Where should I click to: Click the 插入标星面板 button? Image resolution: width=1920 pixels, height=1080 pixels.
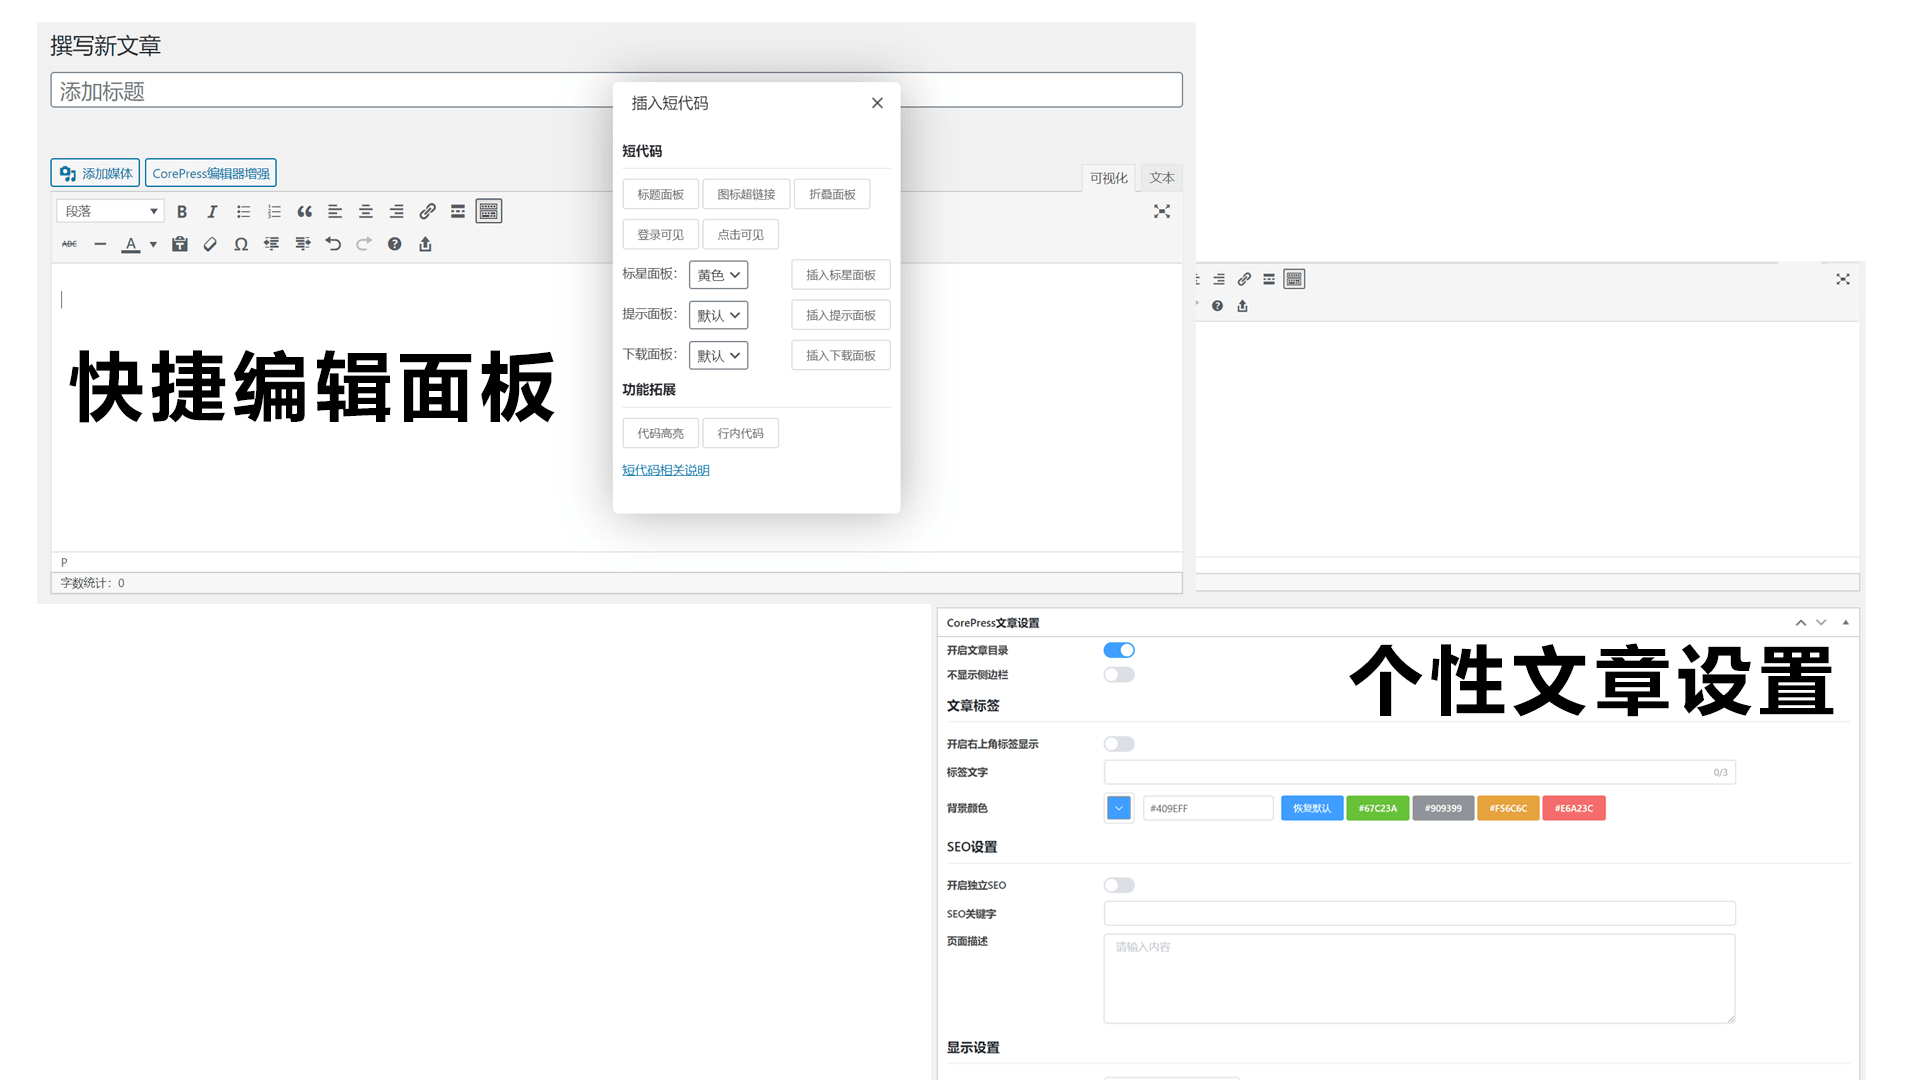coord(840,274)
